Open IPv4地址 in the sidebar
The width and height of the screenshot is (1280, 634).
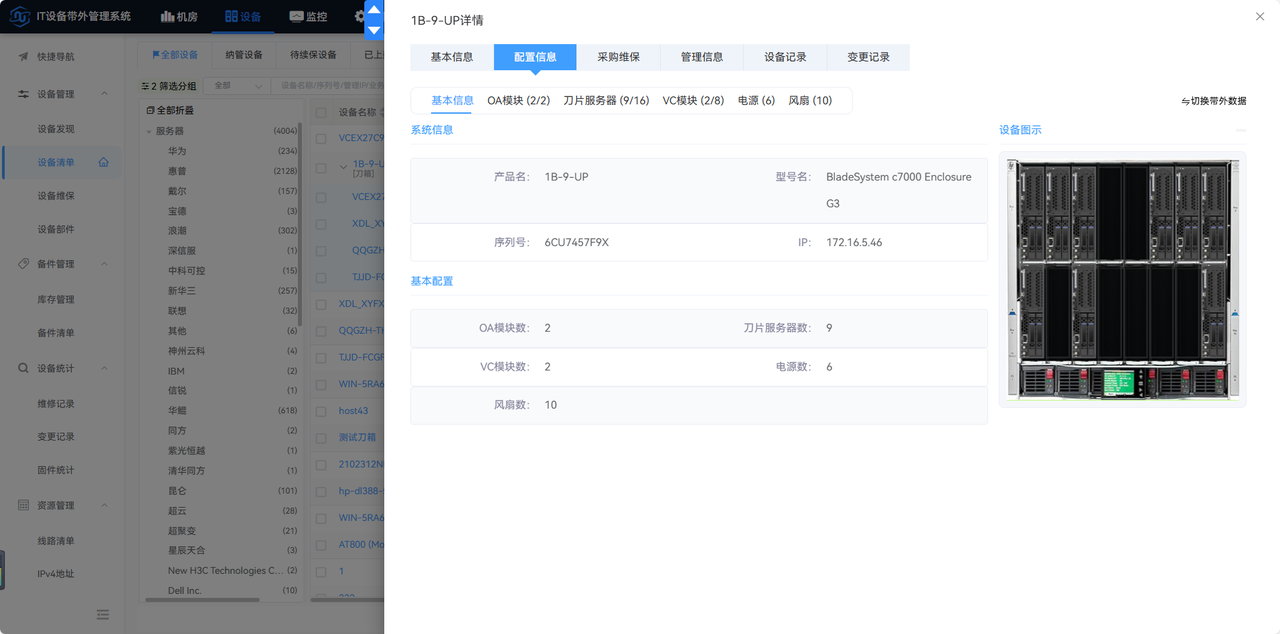tap(56, 574)
